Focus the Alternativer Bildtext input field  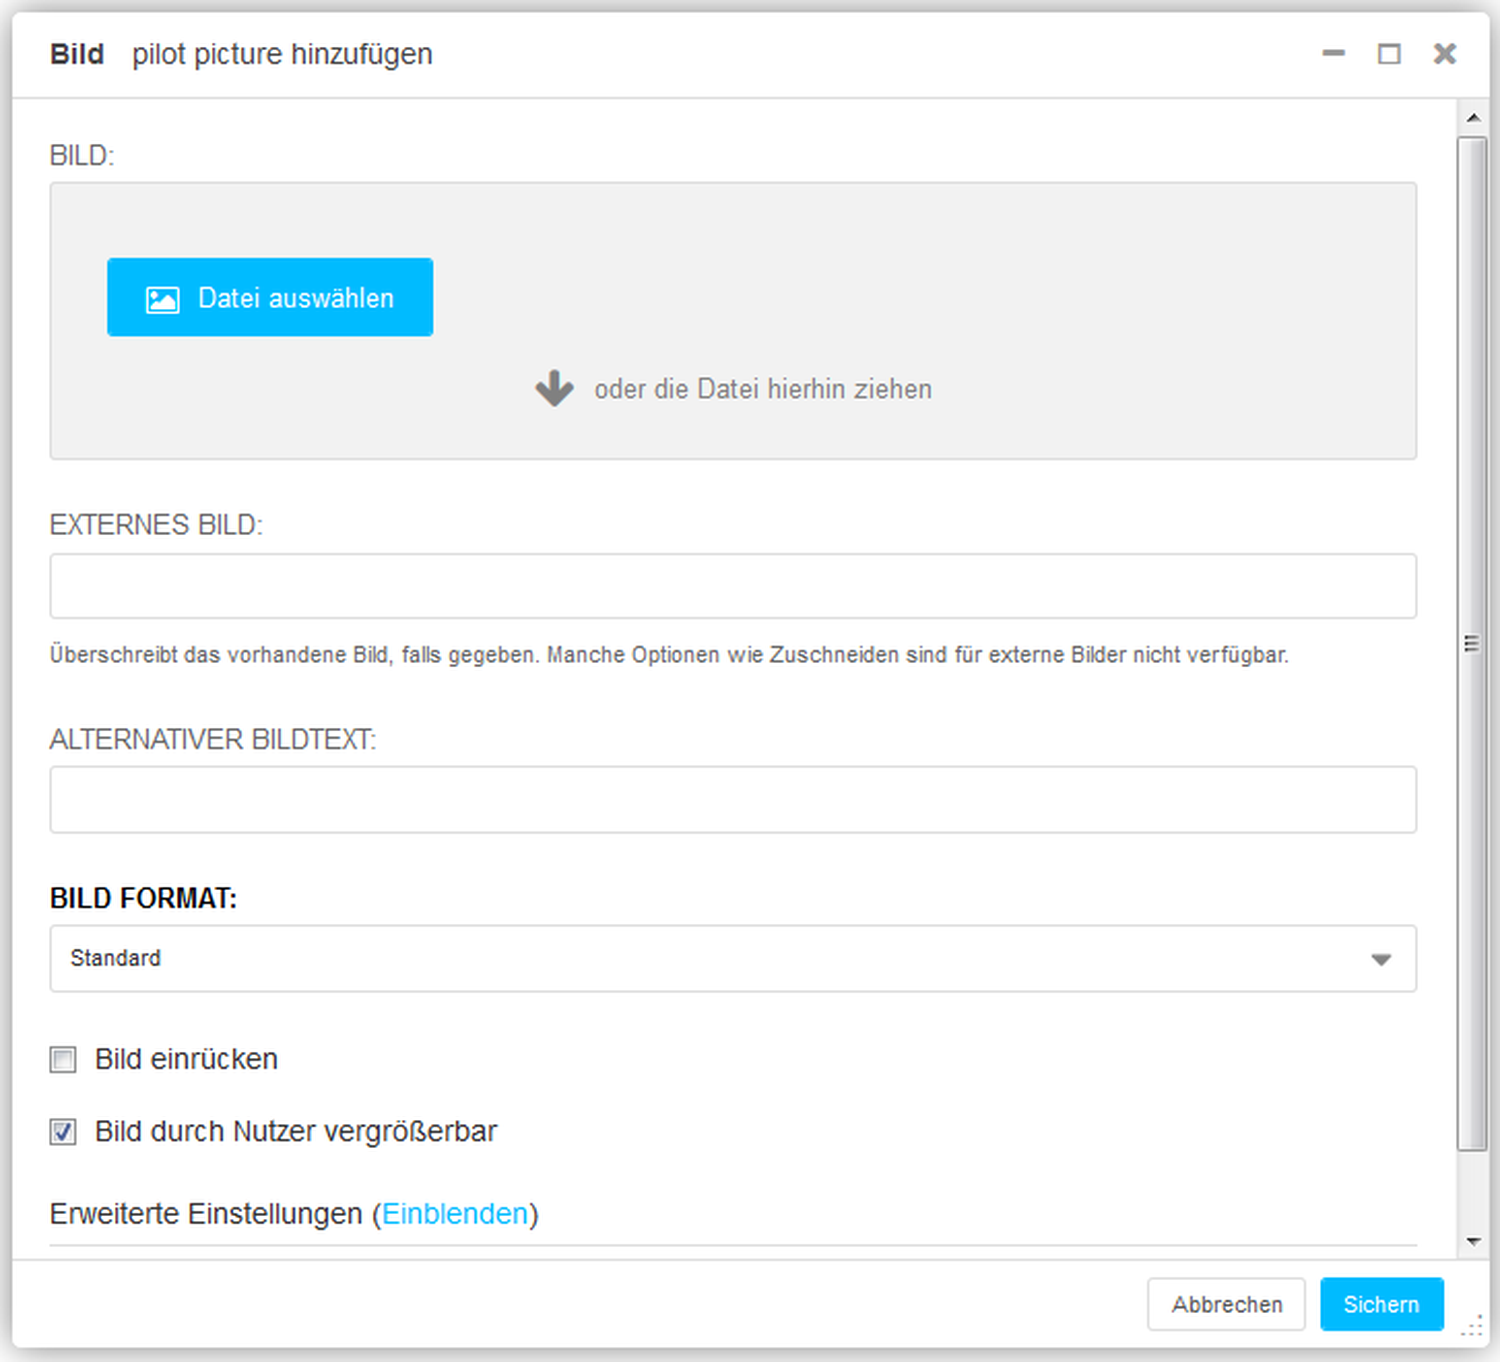pos(733,800)
